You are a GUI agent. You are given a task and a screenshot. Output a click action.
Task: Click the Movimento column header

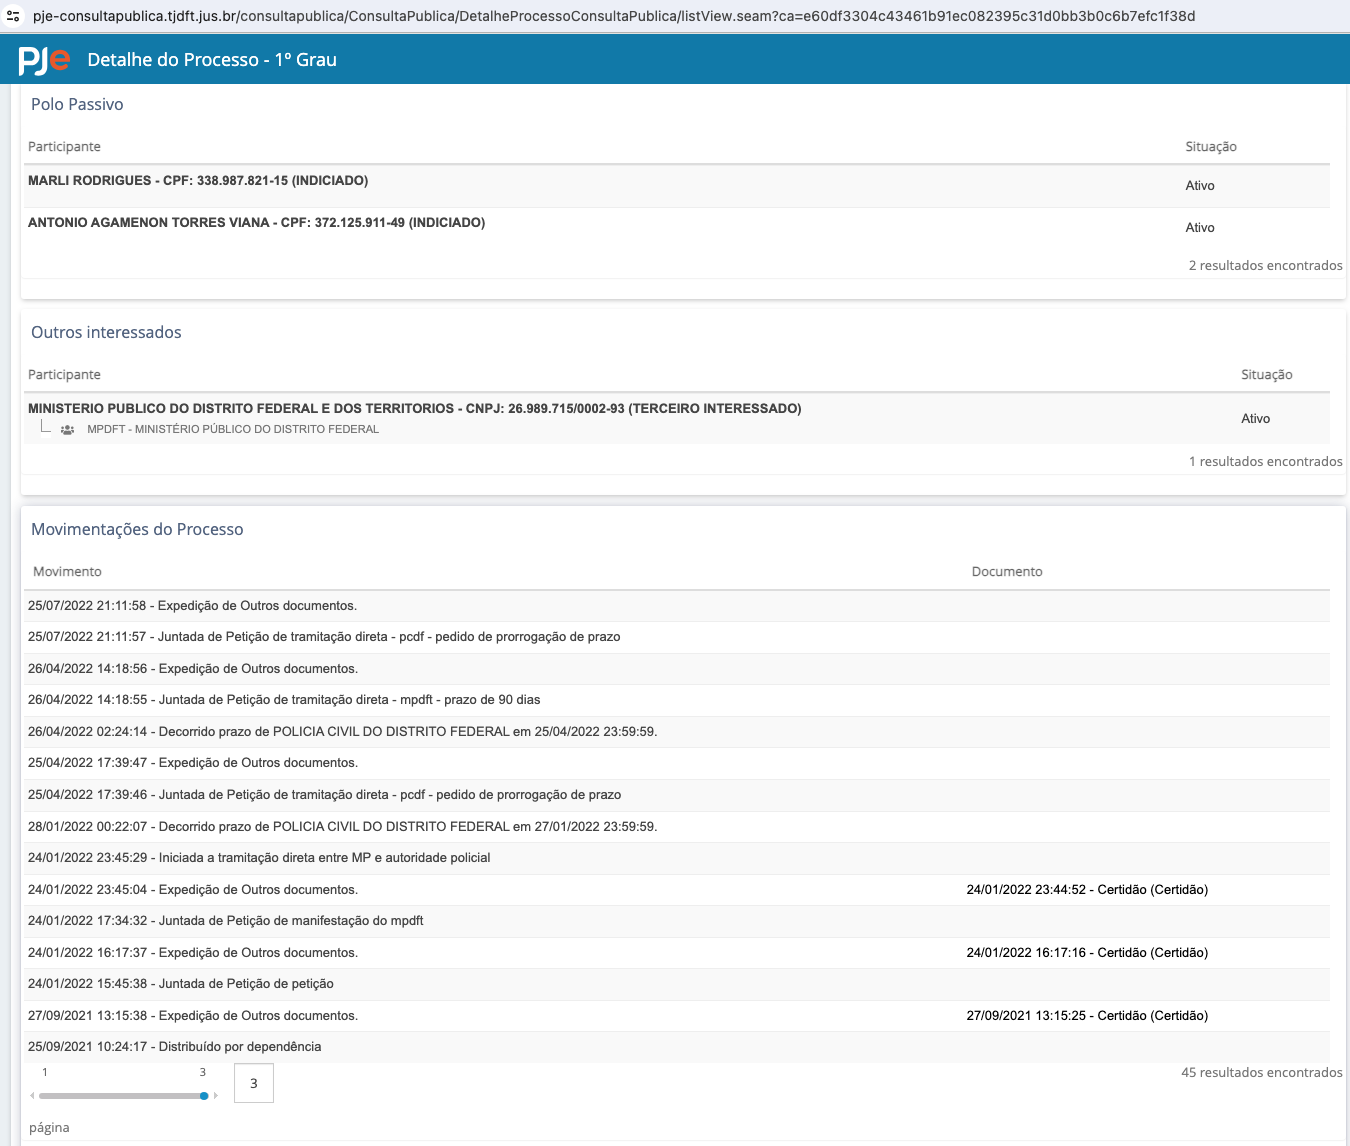coord(67,572)
